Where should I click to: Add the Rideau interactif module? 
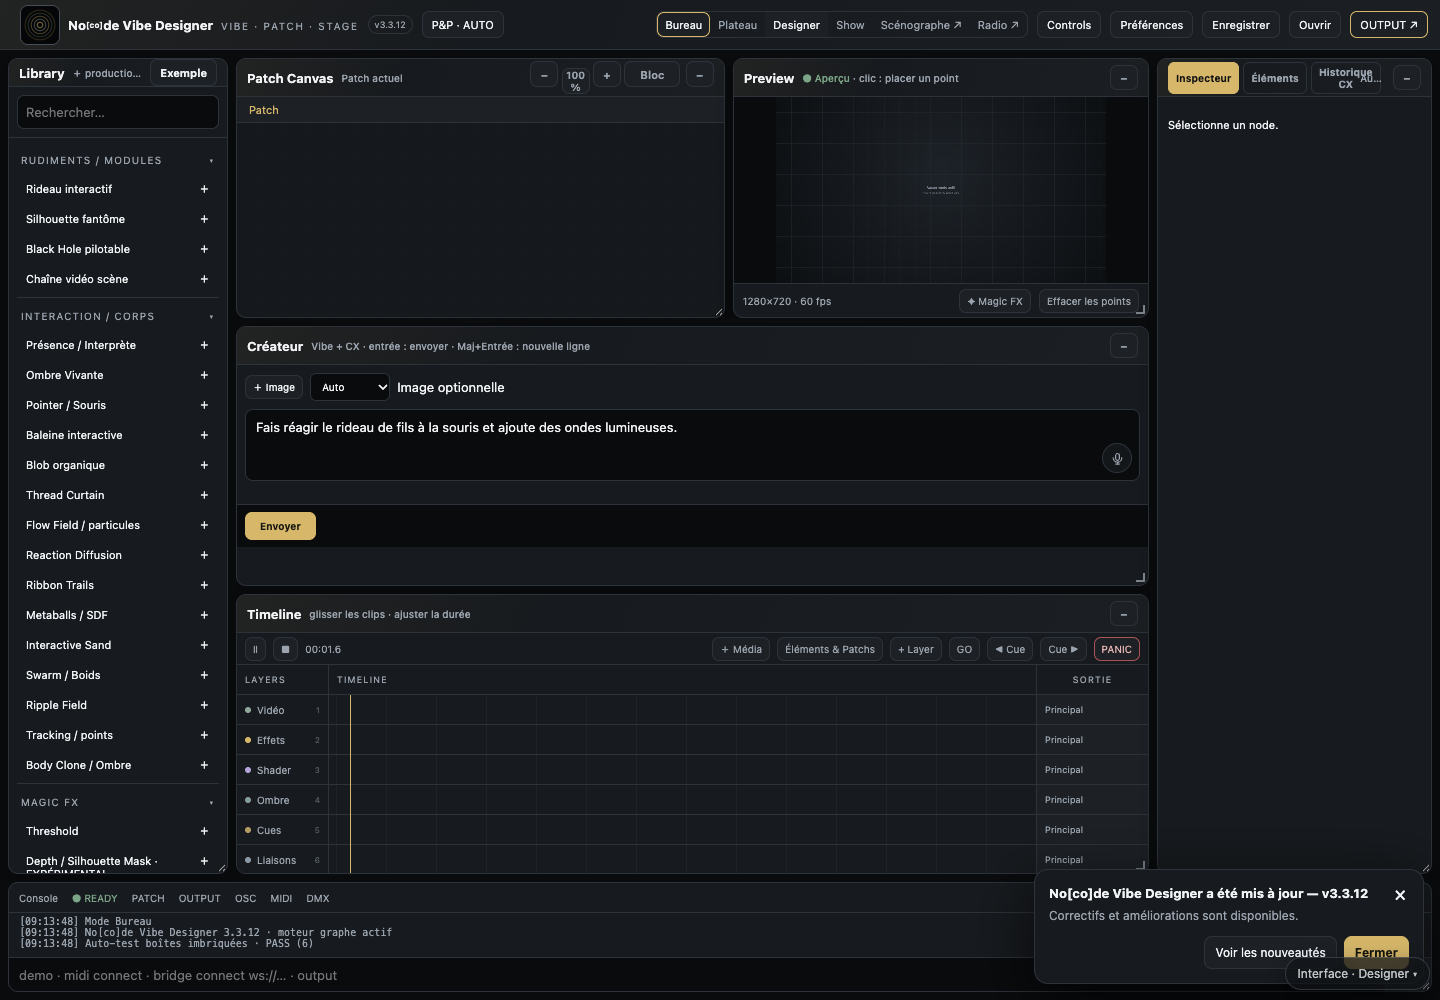[204, 189]
